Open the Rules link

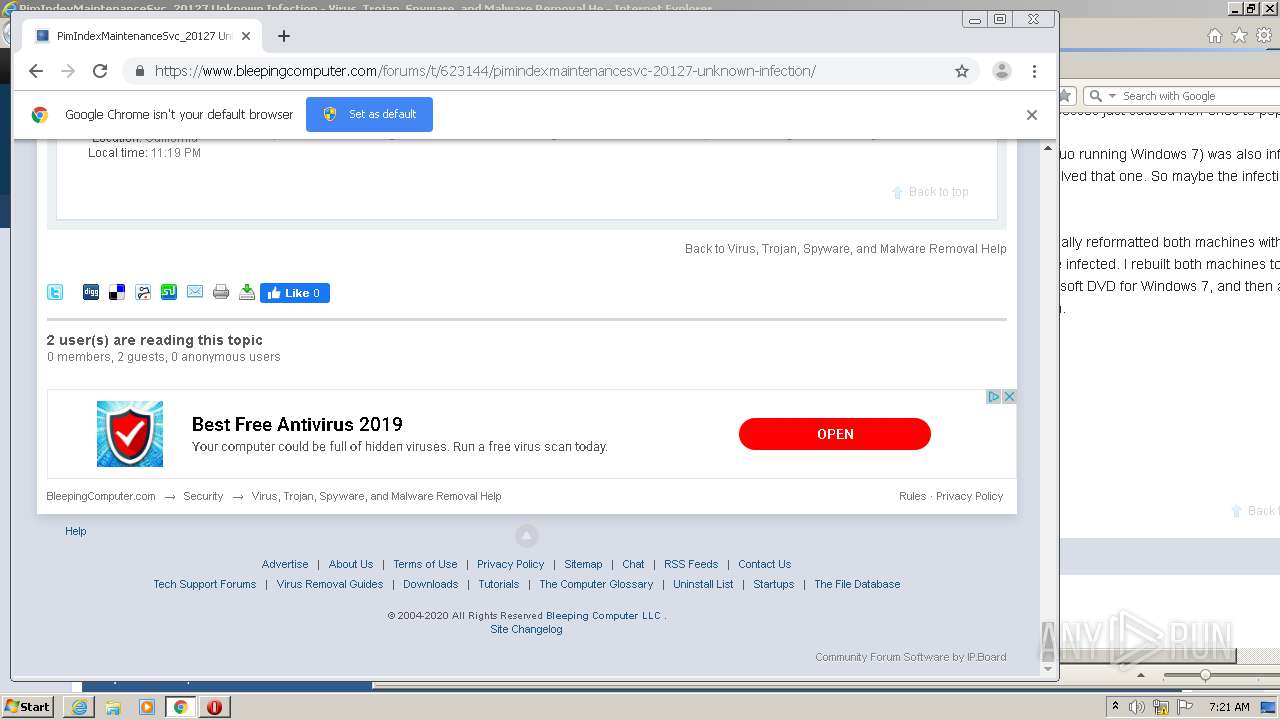912,496
